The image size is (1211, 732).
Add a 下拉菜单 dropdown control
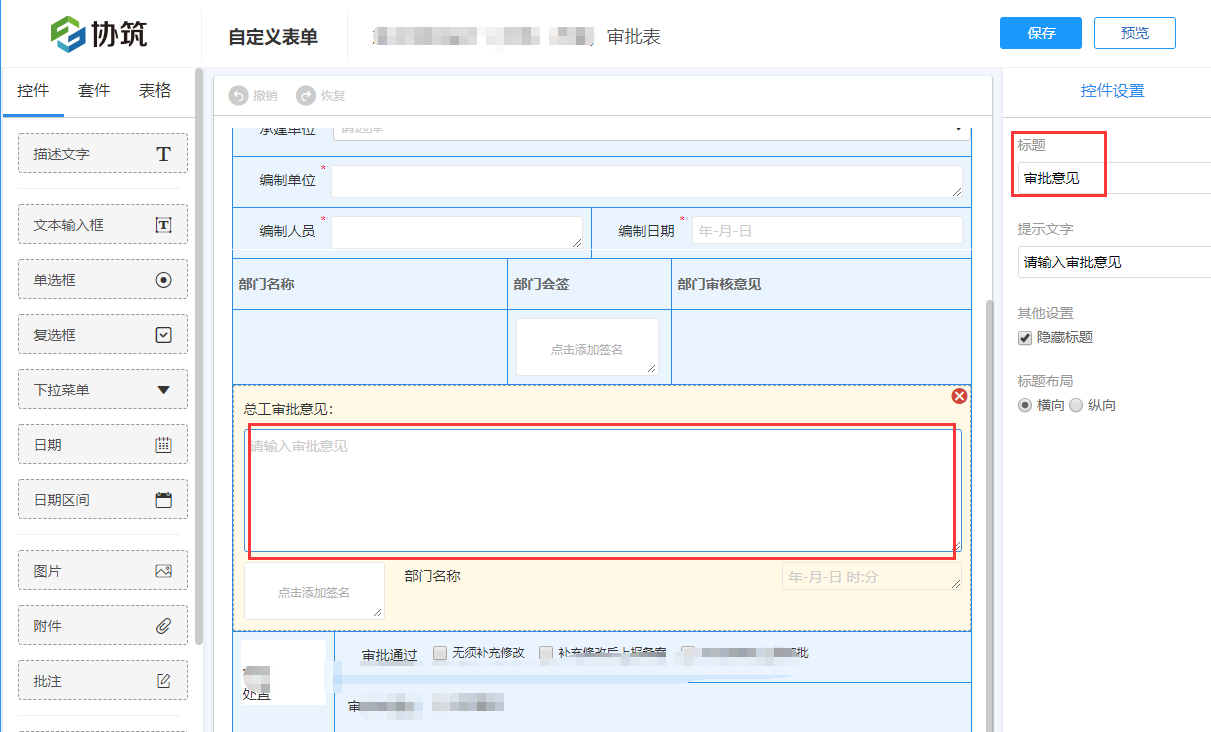pyautogui.click(x=102, y=389)
